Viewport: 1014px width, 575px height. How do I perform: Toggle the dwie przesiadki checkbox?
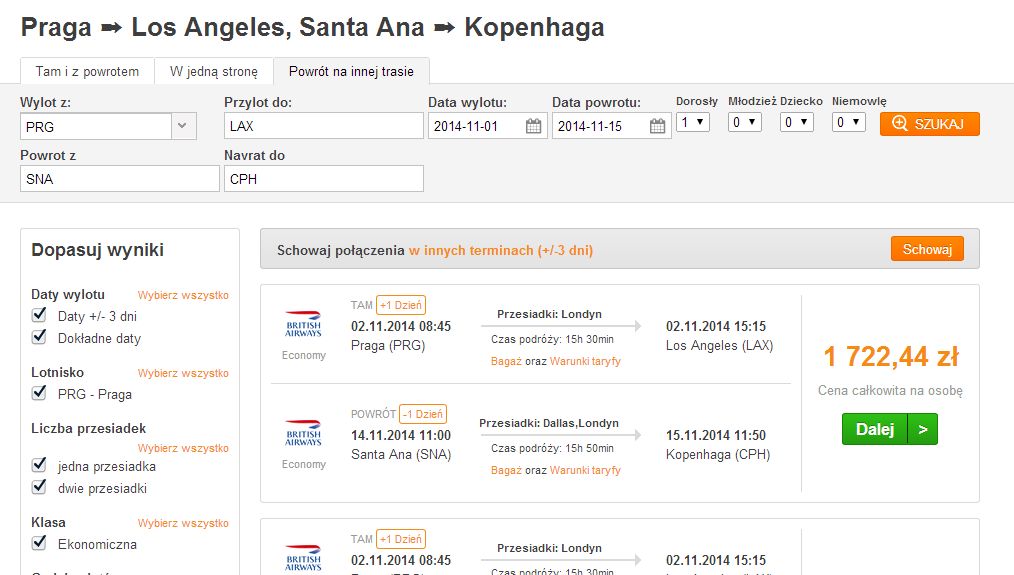point(39,487)
